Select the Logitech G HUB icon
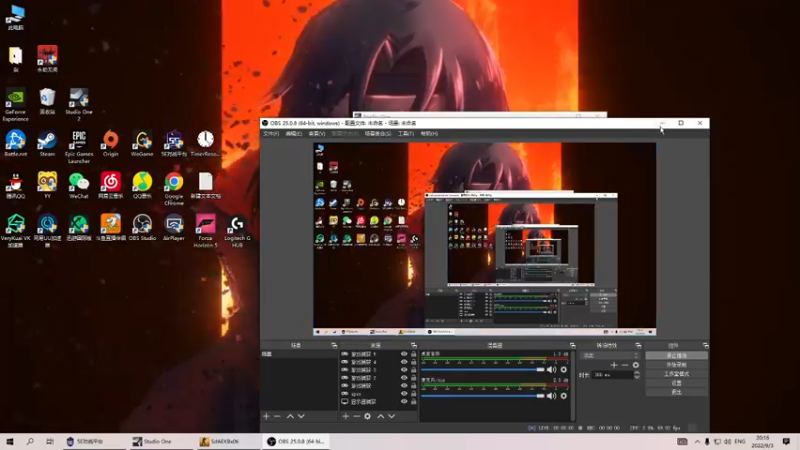800x450 pixels. (x=237, y=231)
